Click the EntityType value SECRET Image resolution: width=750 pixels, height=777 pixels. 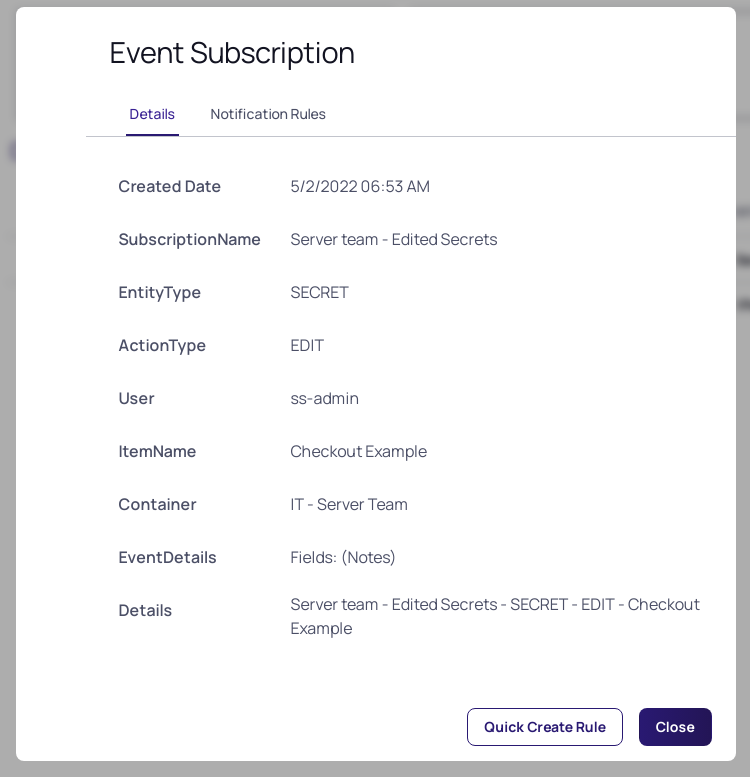point(320,293)
